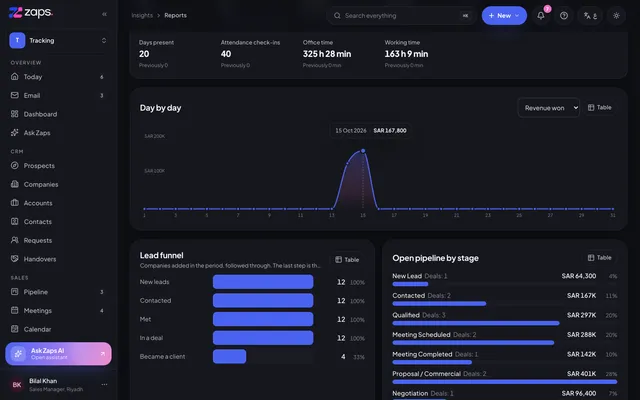640x400 pixels.
Task: Click Attendance check-ins value 40
Action: (x=226, y=54)
